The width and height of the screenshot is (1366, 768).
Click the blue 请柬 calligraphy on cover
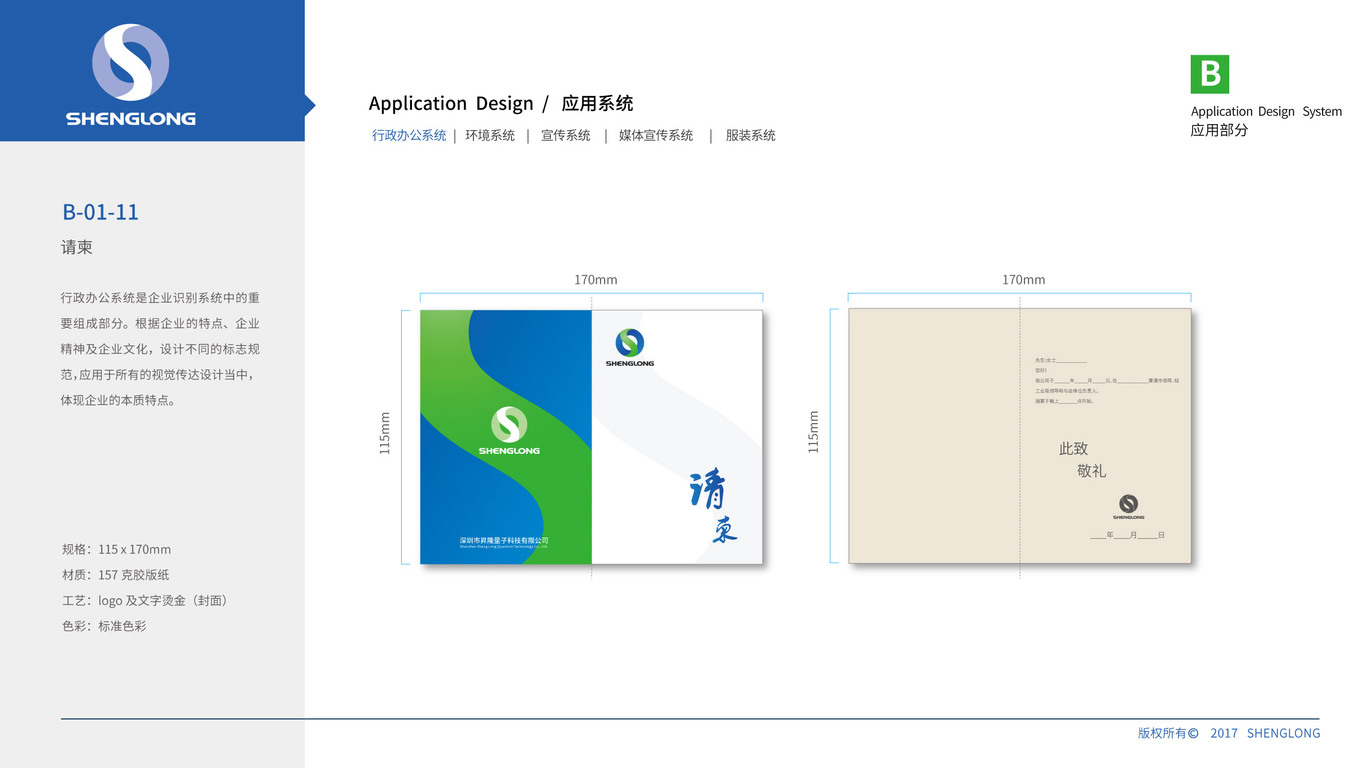pos(713,506)
